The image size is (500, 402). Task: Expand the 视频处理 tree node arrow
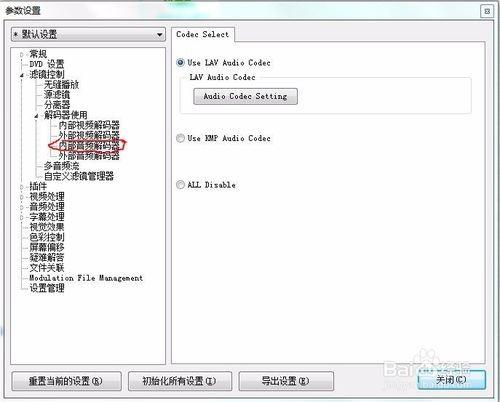pos(22,197)
